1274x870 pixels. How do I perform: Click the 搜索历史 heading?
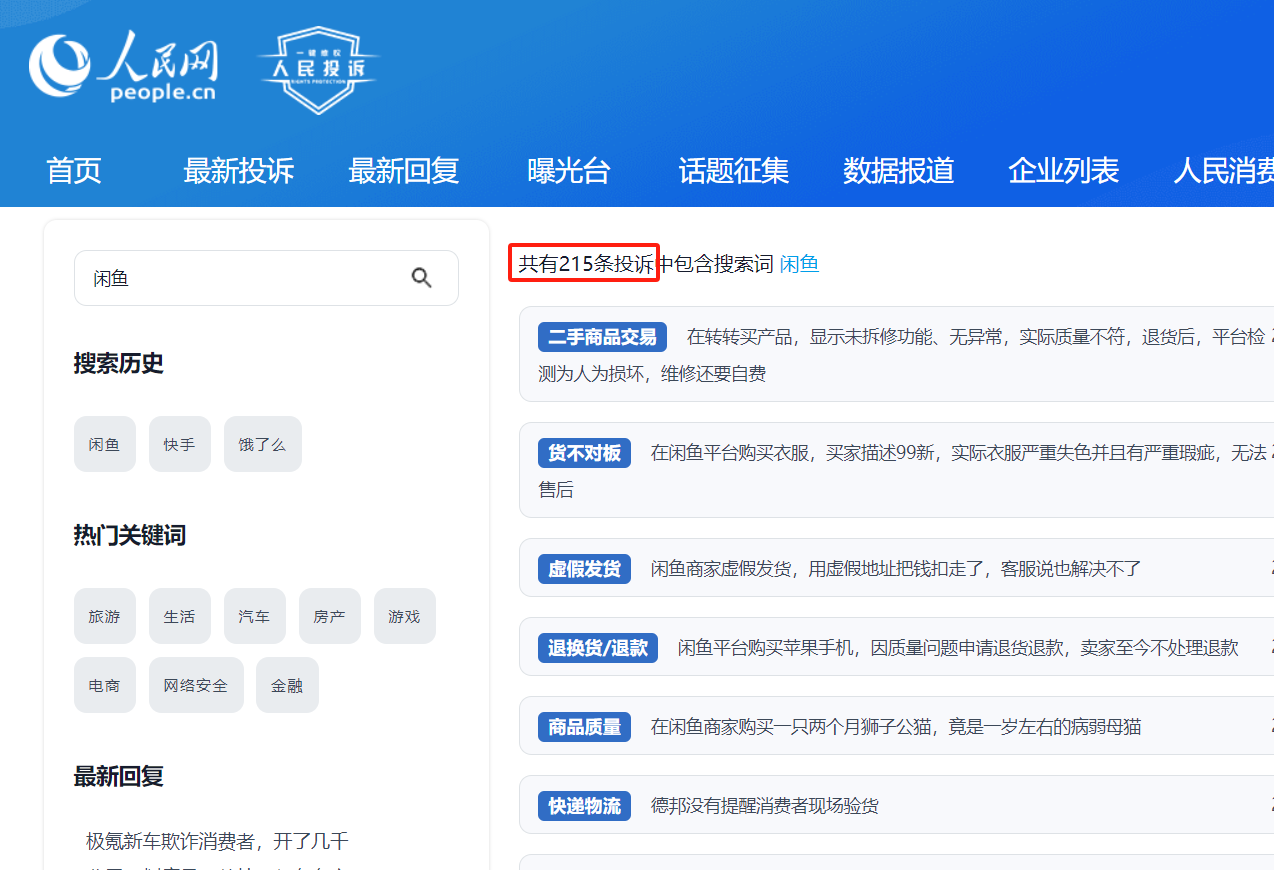point(118,363)
